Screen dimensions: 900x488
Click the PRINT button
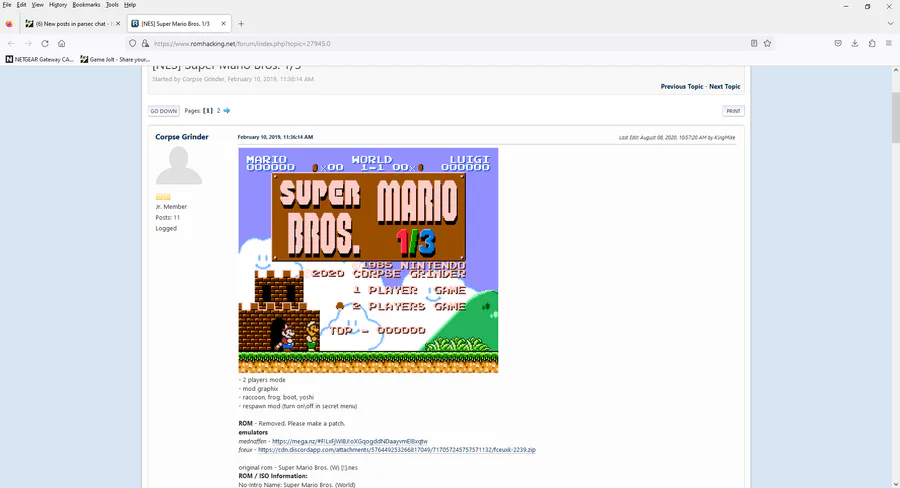[x=733, y=111]
